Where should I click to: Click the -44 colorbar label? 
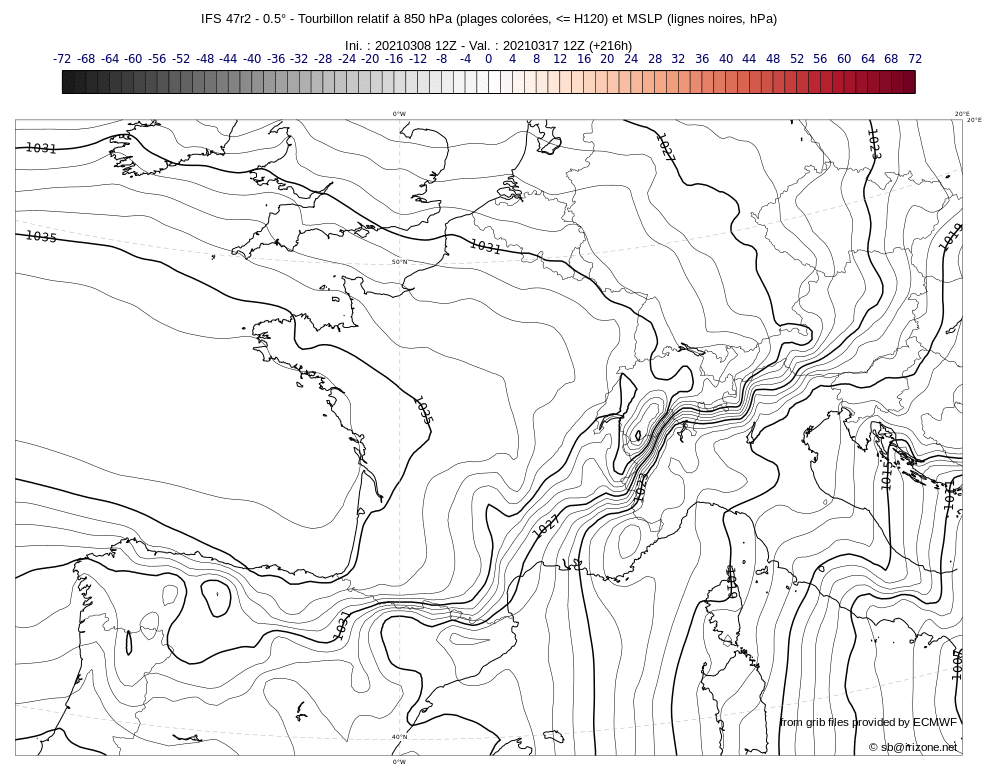228,59
